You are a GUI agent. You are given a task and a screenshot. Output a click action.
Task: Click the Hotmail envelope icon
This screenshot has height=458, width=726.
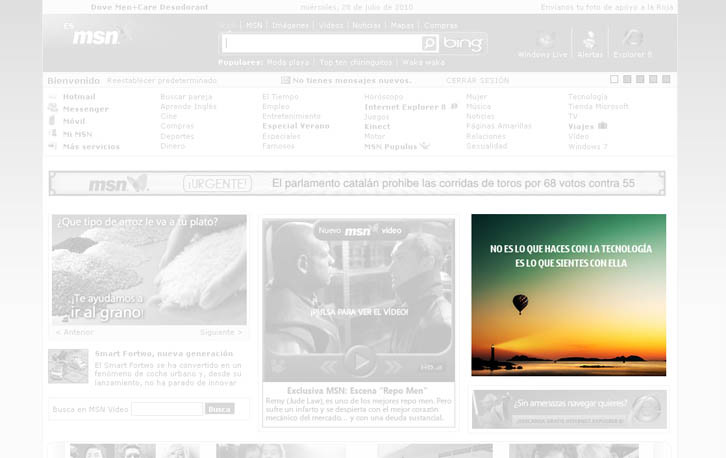(52, 97)
